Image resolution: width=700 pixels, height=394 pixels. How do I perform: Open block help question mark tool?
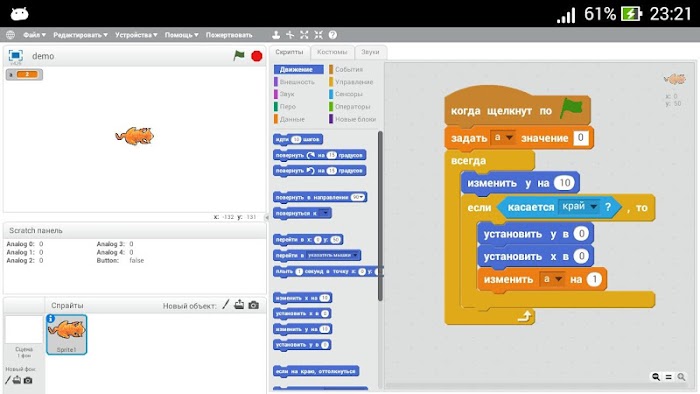[333, 35]
